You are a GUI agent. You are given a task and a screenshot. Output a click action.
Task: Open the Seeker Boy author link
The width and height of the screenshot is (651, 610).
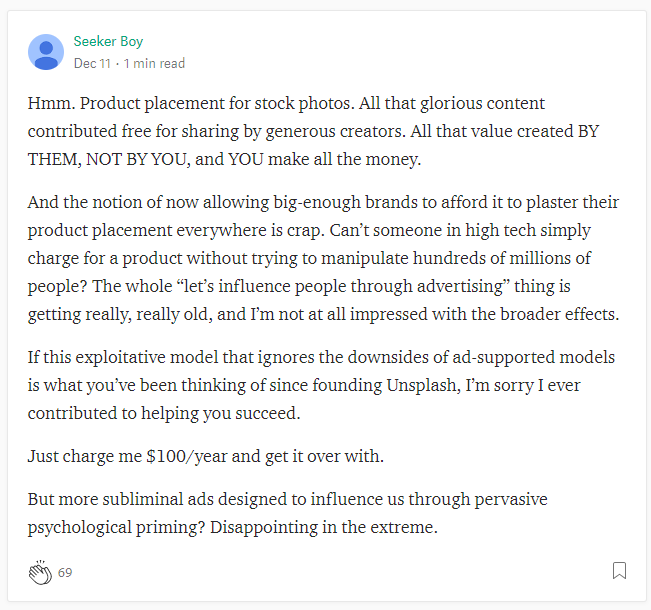click(x=108, y=42)
